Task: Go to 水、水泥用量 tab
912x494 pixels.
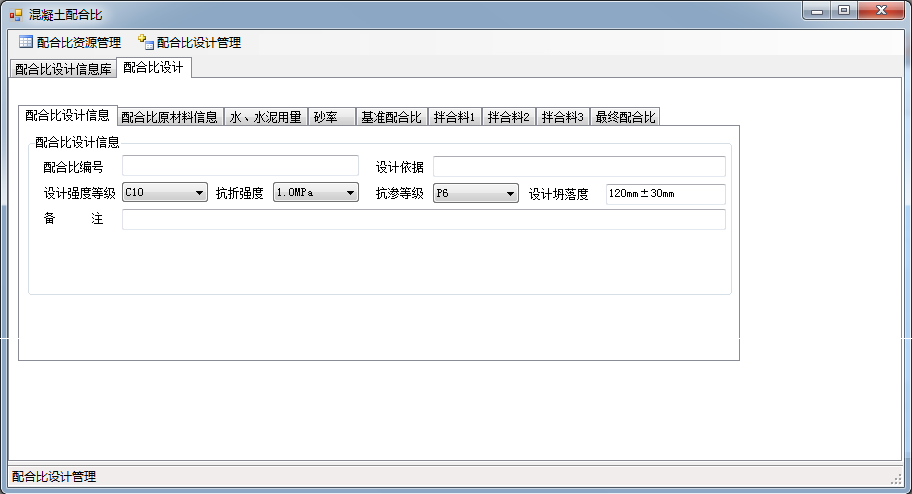Action: click(x=265, y=117)
